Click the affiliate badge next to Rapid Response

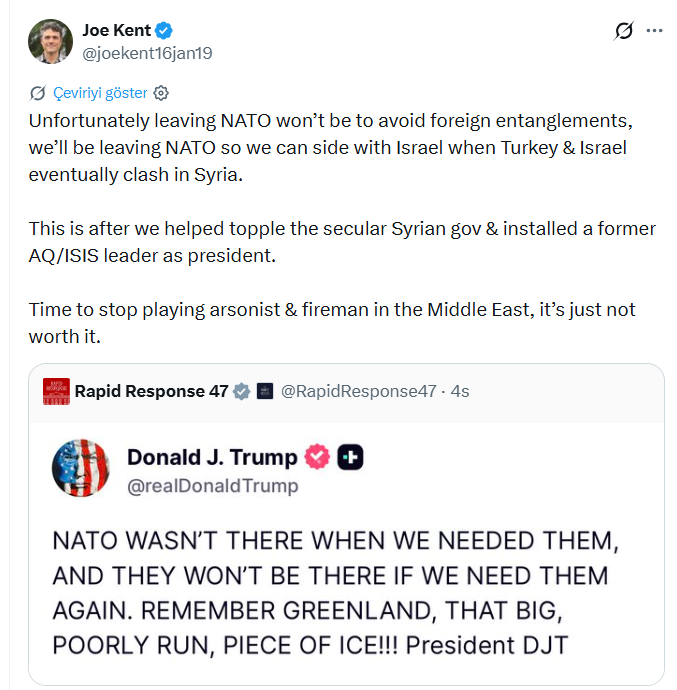click(265, 391)
